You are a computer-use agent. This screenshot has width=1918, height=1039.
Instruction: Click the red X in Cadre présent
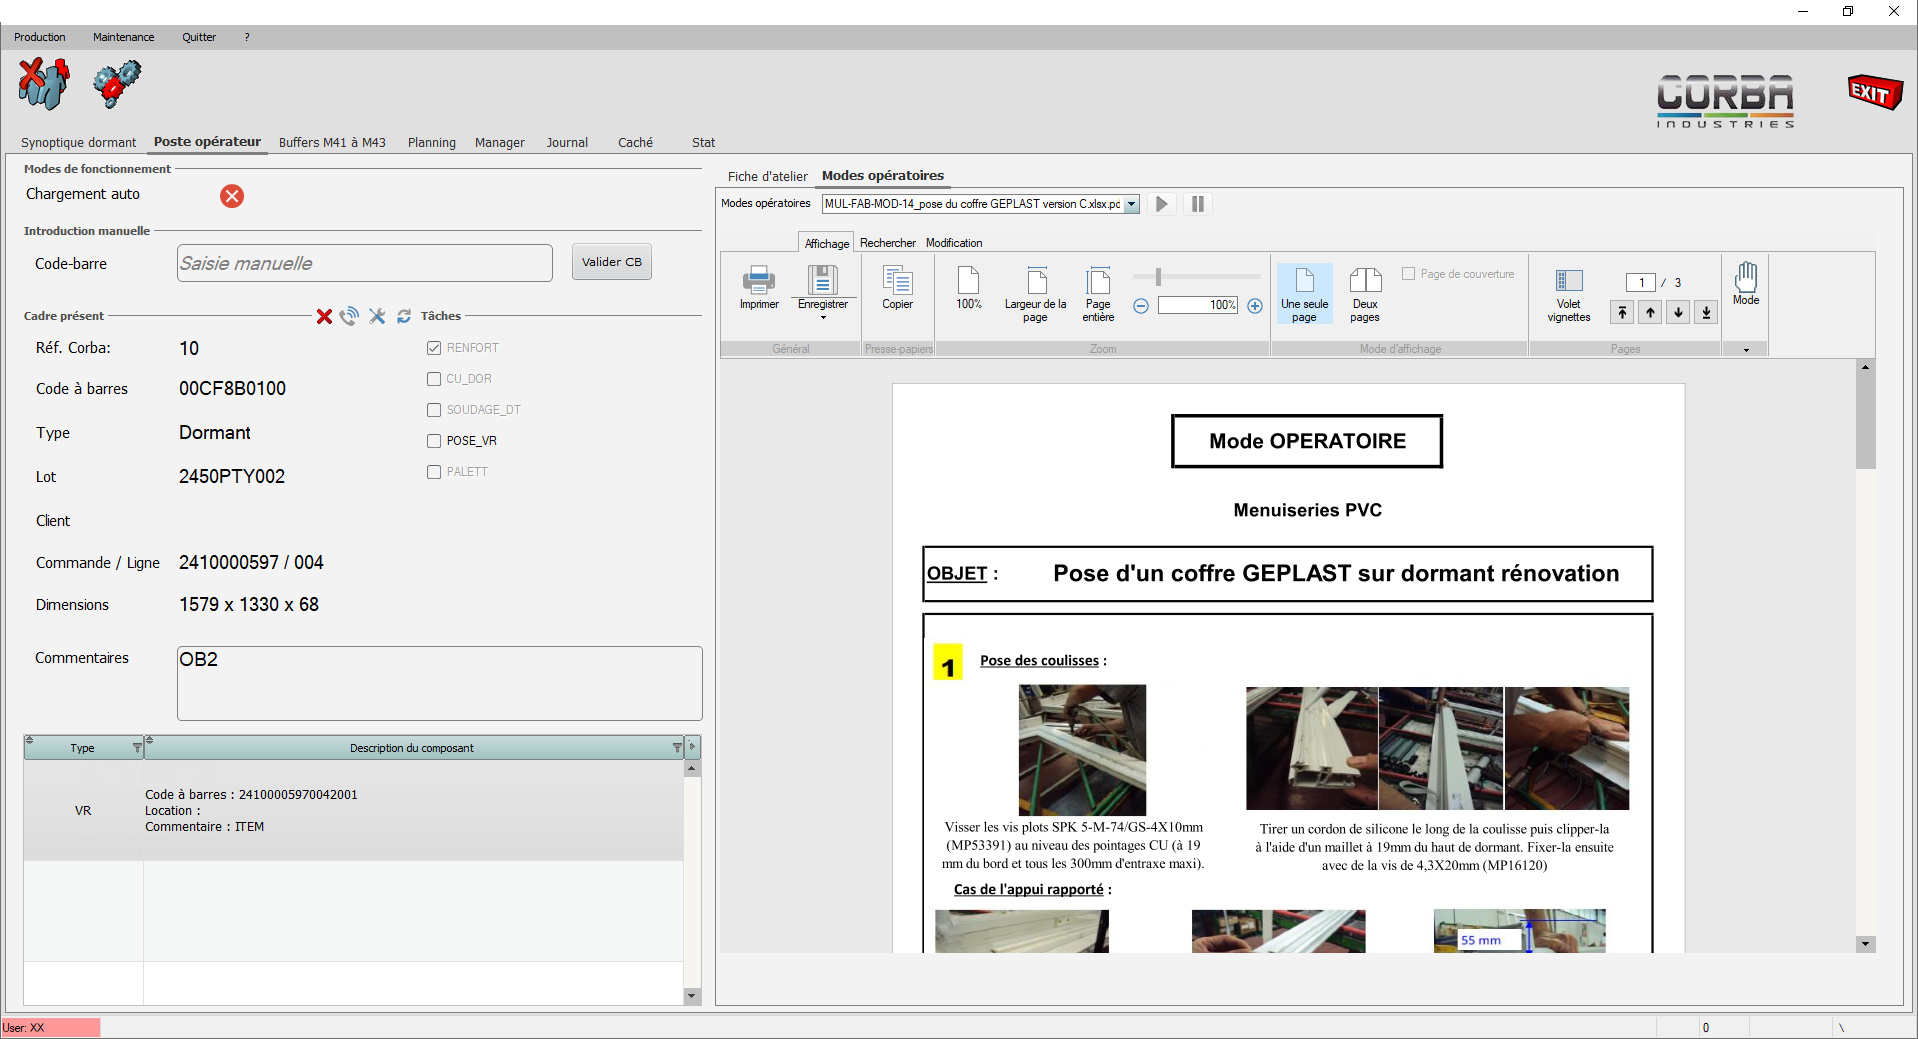pos(324,317)
